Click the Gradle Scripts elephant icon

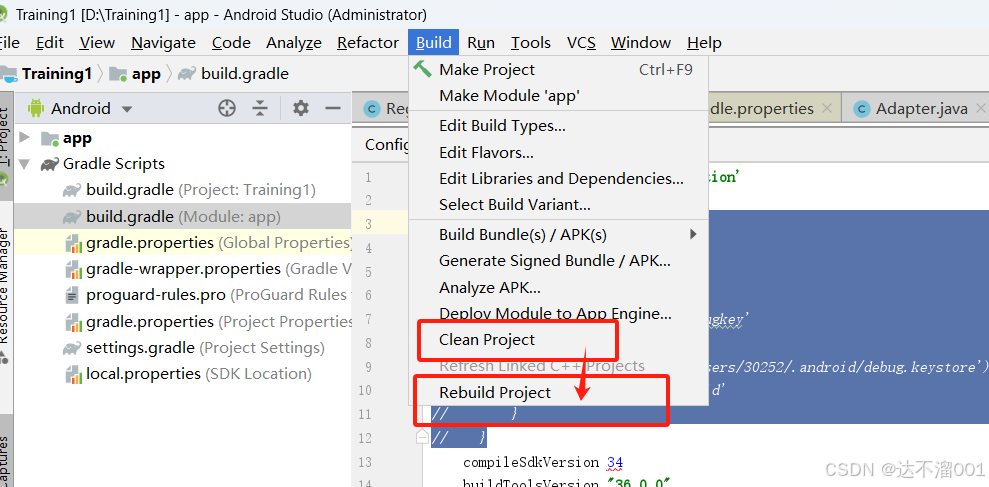coord(49,164)
